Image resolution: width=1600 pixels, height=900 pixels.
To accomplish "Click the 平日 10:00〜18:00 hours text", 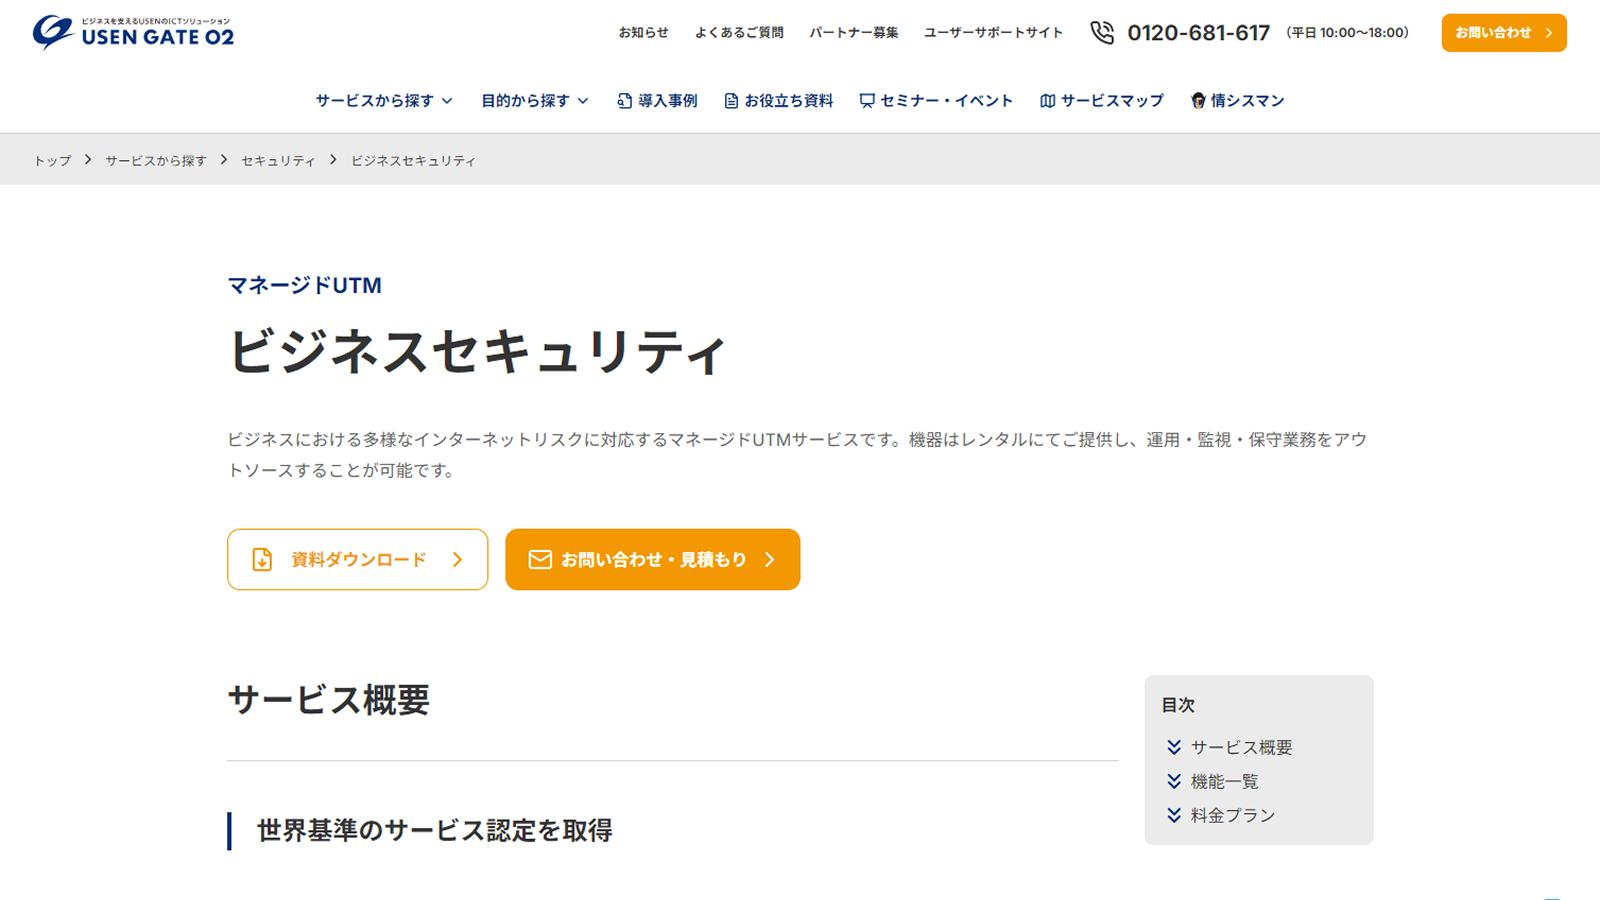I will pos(1348,33).
